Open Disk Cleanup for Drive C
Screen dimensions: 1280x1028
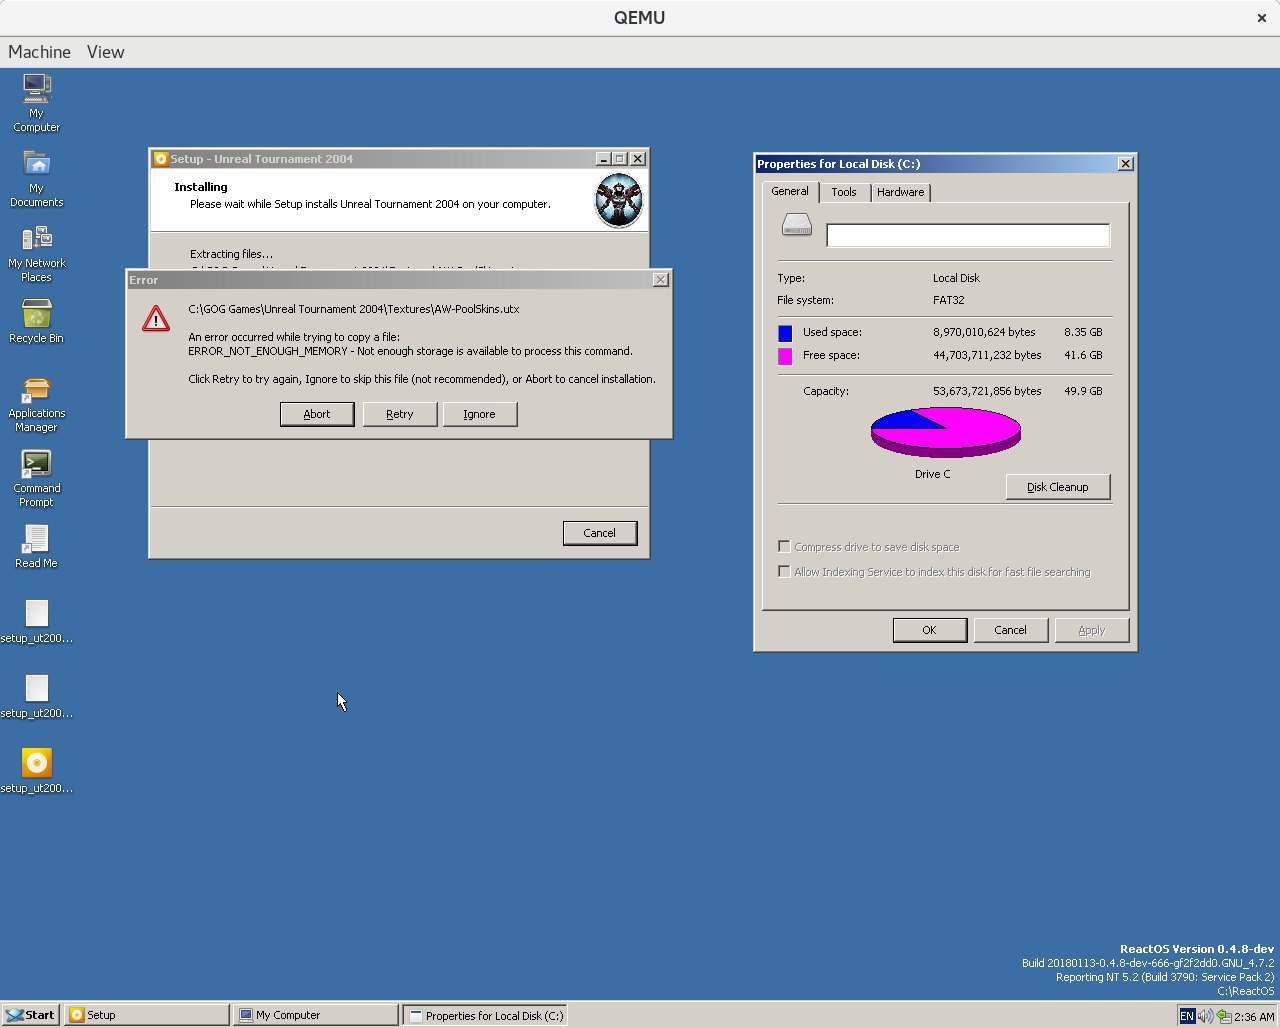1058,487
